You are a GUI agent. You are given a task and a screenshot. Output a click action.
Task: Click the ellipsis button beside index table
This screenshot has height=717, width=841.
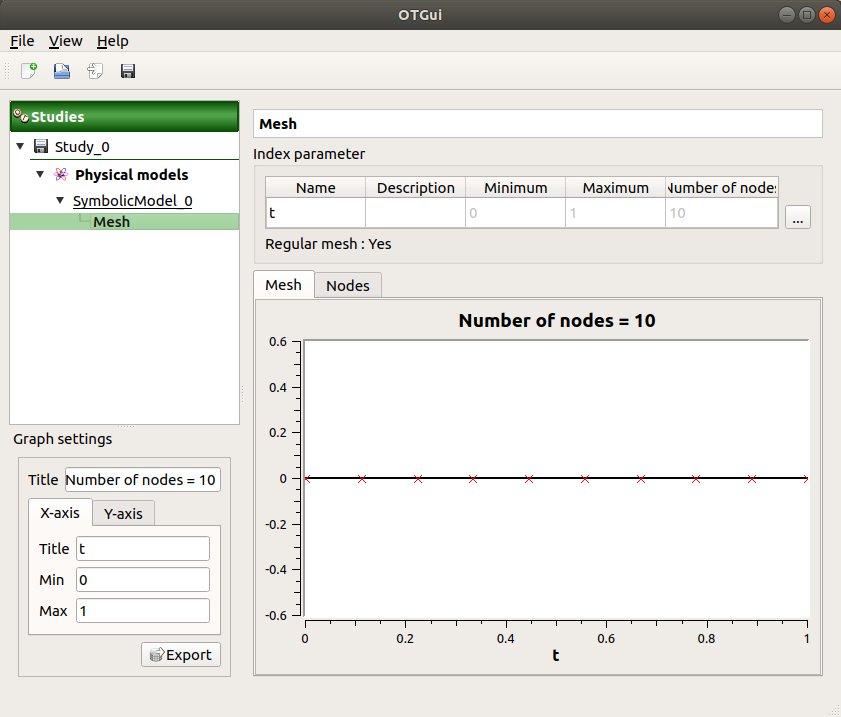point(797,217)
